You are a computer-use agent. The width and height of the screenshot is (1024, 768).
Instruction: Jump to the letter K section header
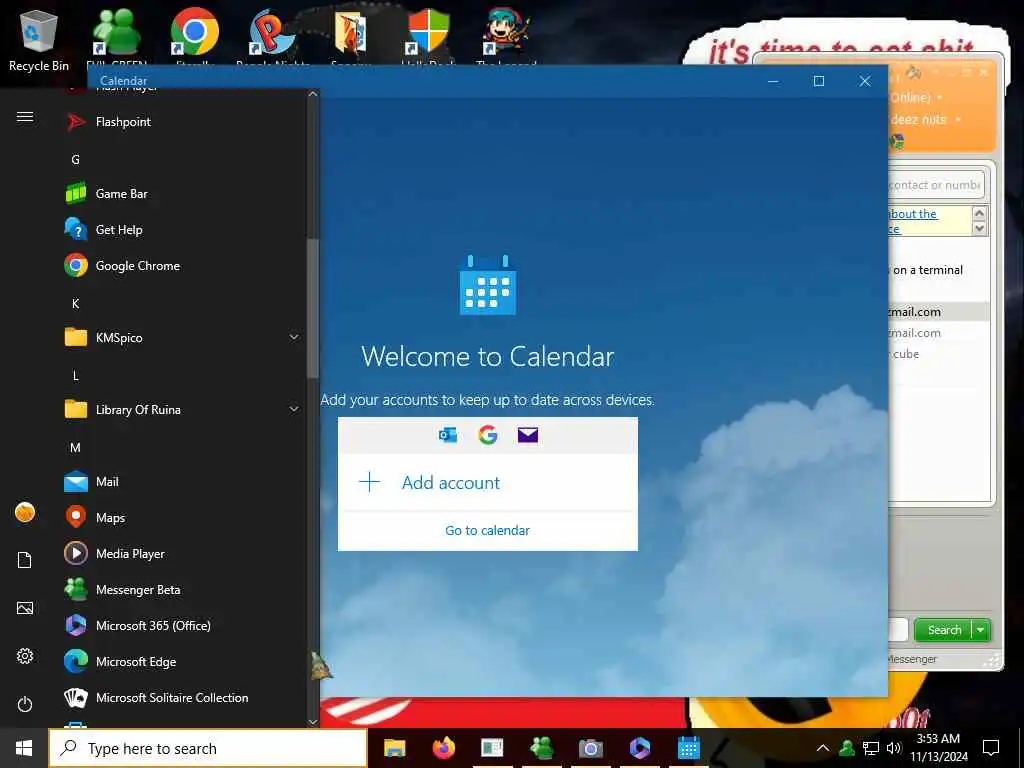(x=76, y=304)
